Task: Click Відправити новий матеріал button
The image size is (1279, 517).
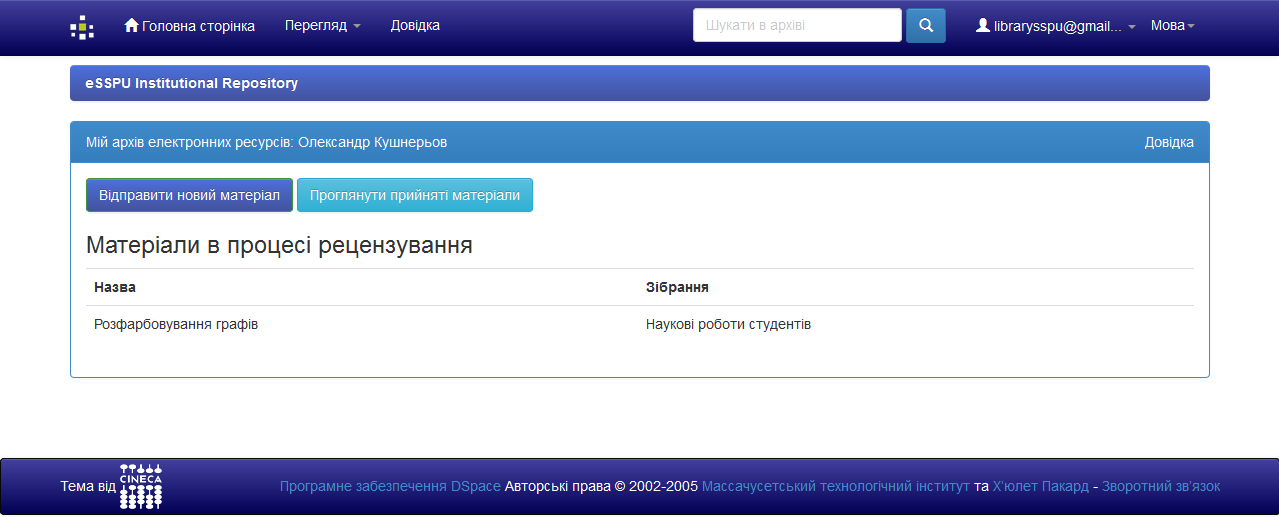Action: point(190,195)
